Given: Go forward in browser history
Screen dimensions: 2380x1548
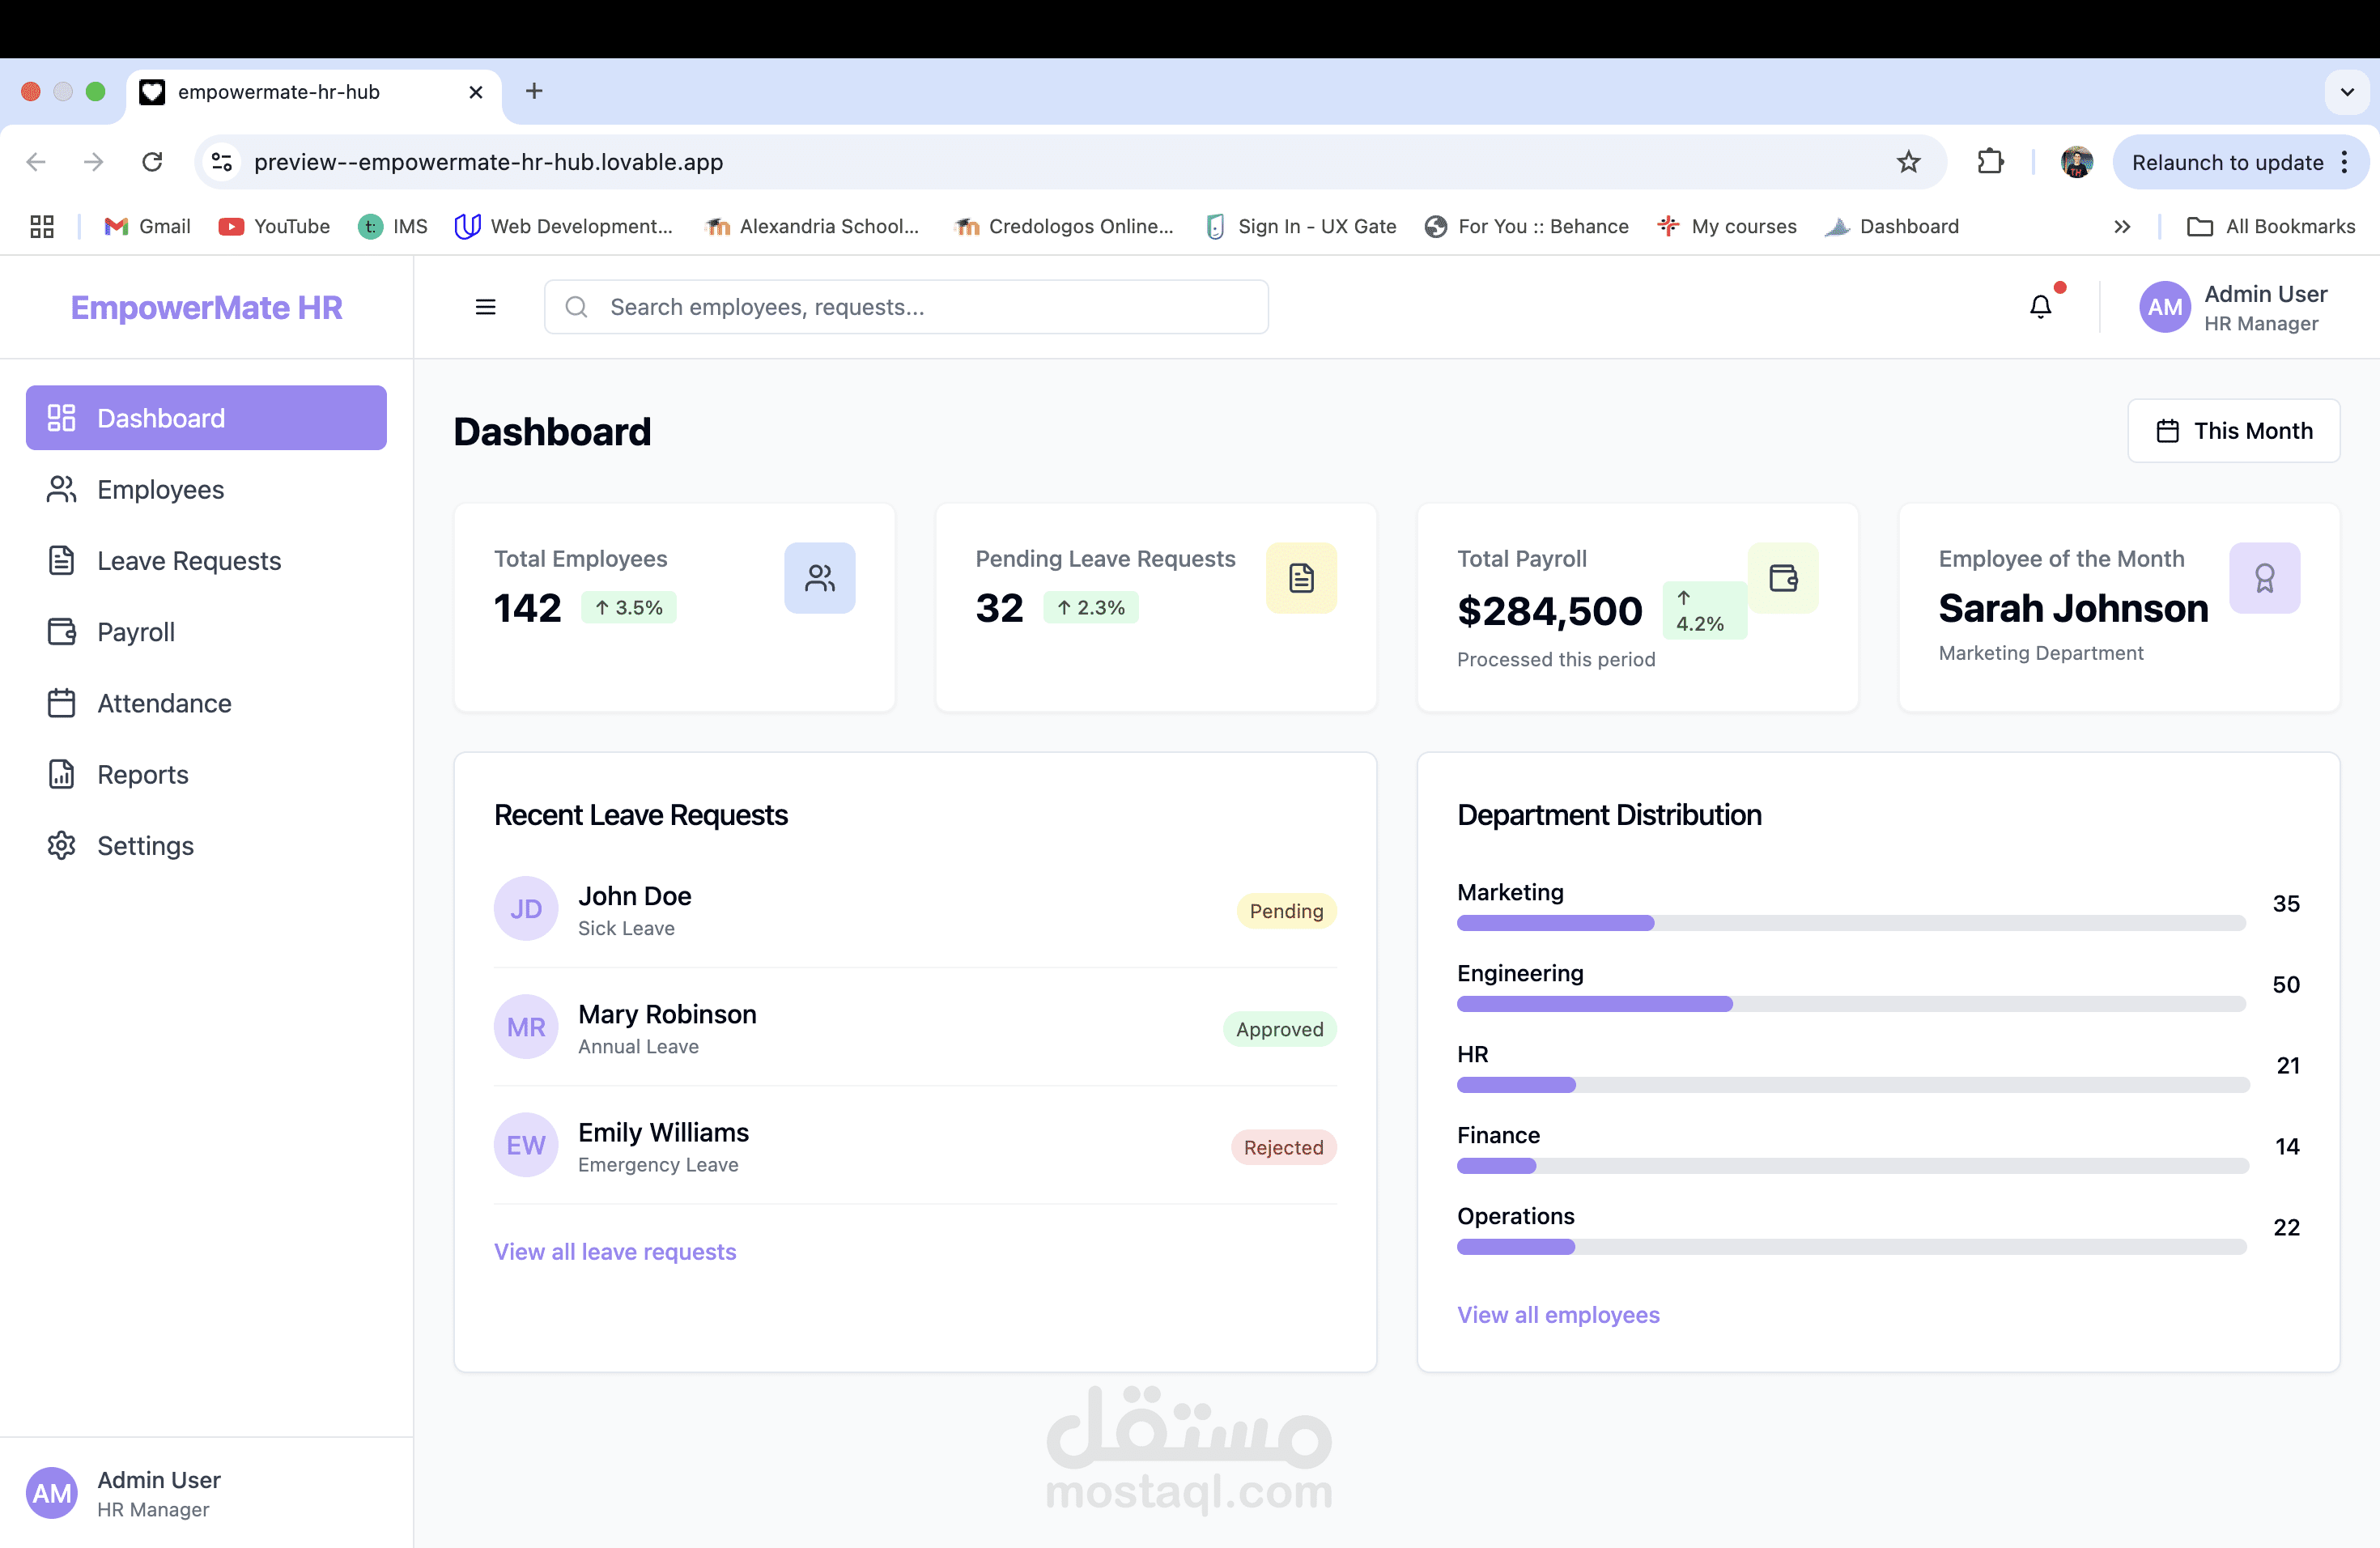Looking at the screenshot, I should (x=94, y=162).
